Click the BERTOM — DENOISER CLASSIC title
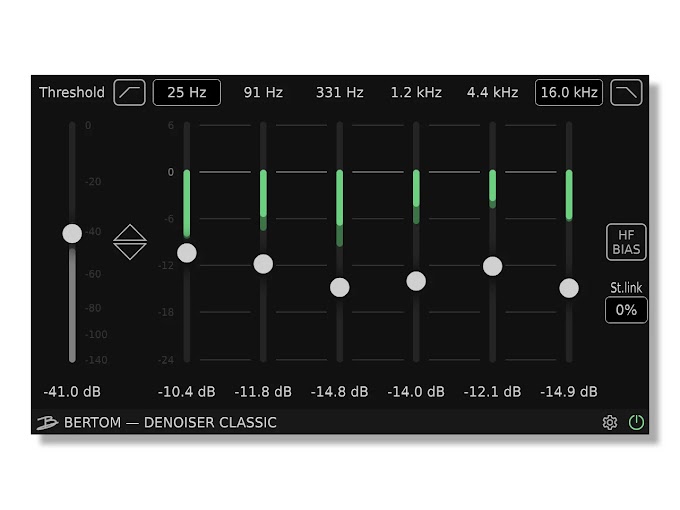Image resolution: width=680 pixels, height=510 pixels. click(x=170, y=422)
